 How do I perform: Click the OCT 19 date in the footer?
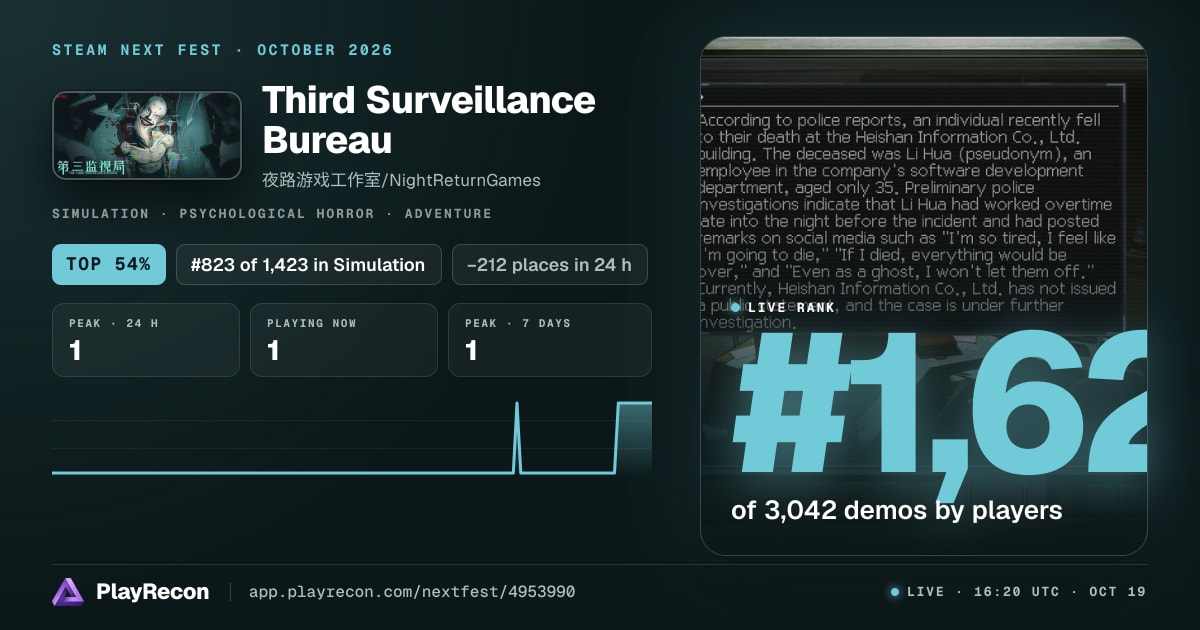[x=1117, y=592]
